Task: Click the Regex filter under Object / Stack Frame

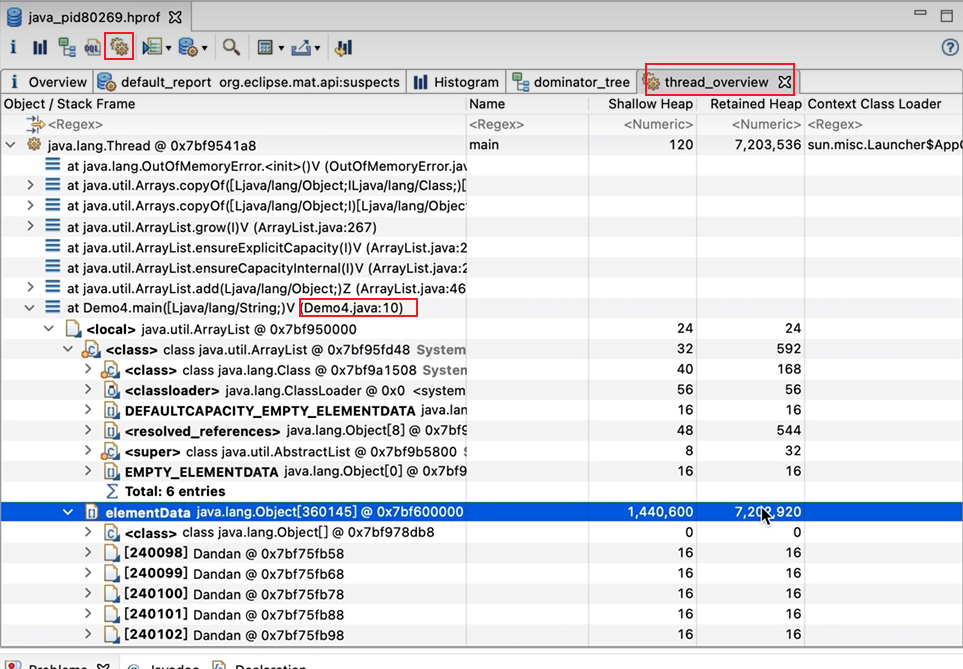Action: coord(80,124)
